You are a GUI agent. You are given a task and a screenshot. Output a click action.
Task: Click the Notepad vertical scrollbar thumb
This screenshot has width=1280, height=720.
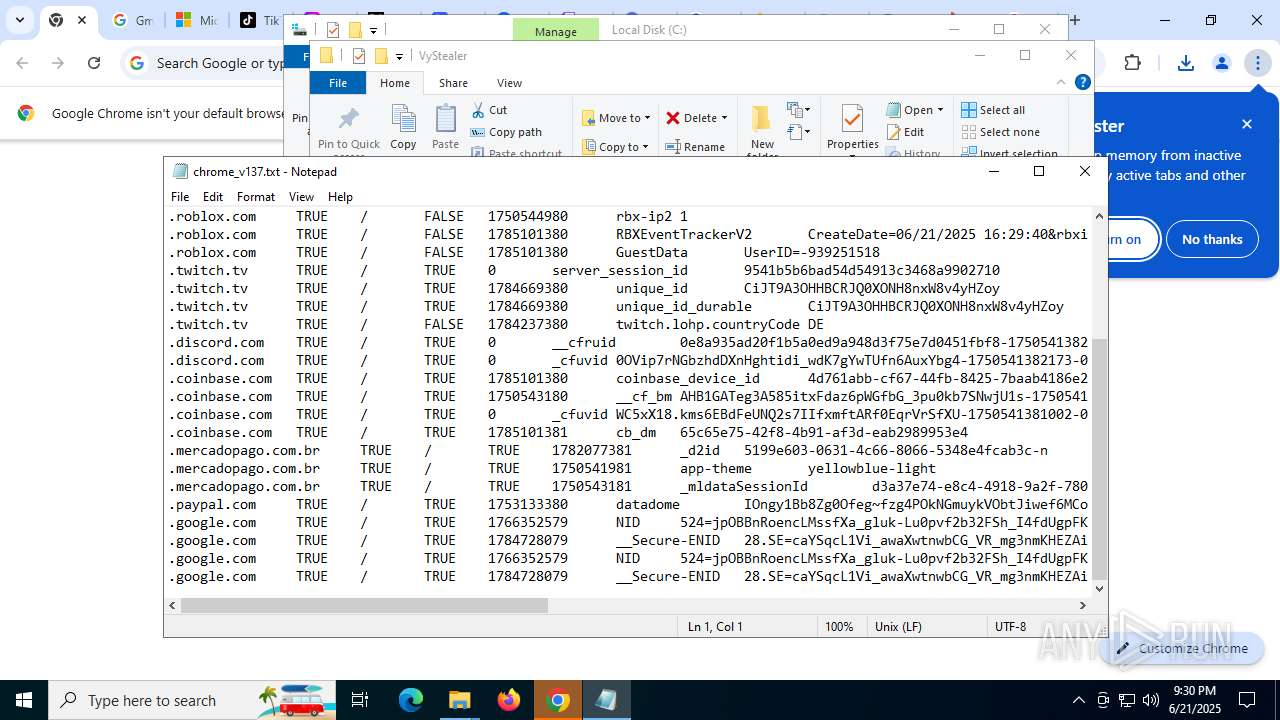click(x=1100, y=459)
